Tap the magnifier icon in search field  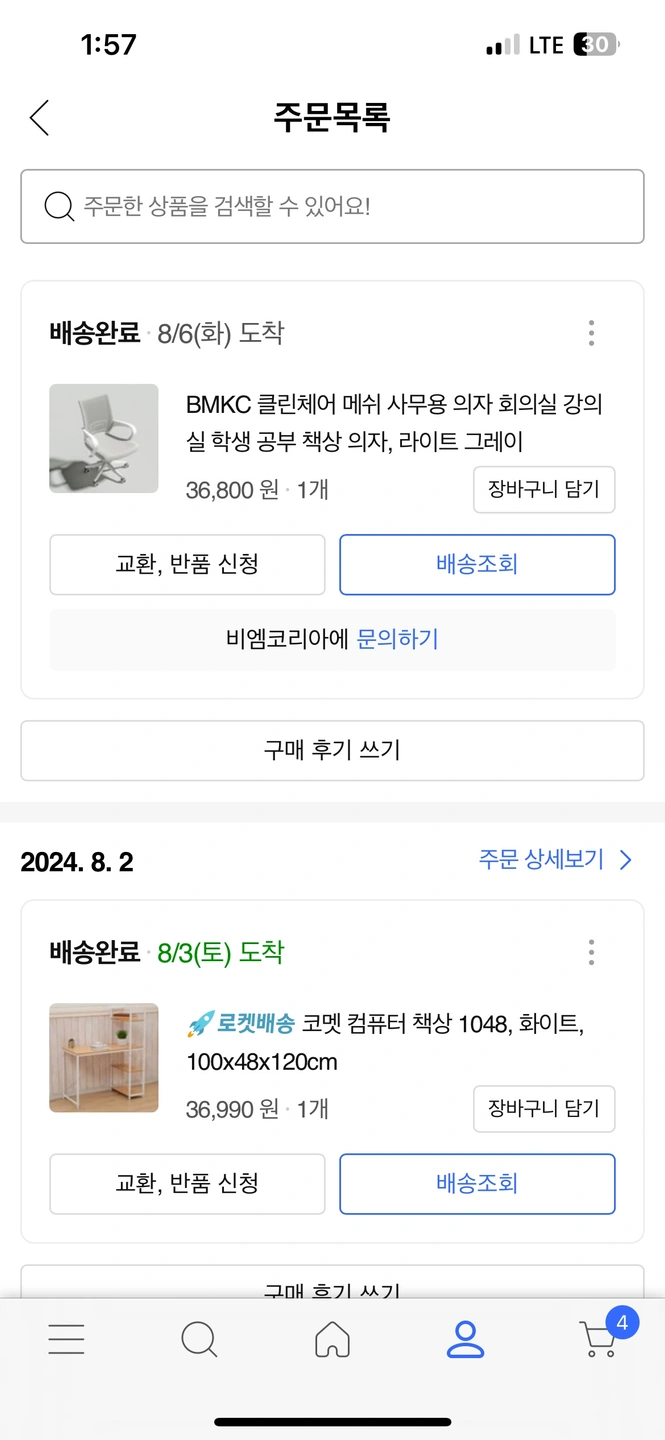(60, 207)
